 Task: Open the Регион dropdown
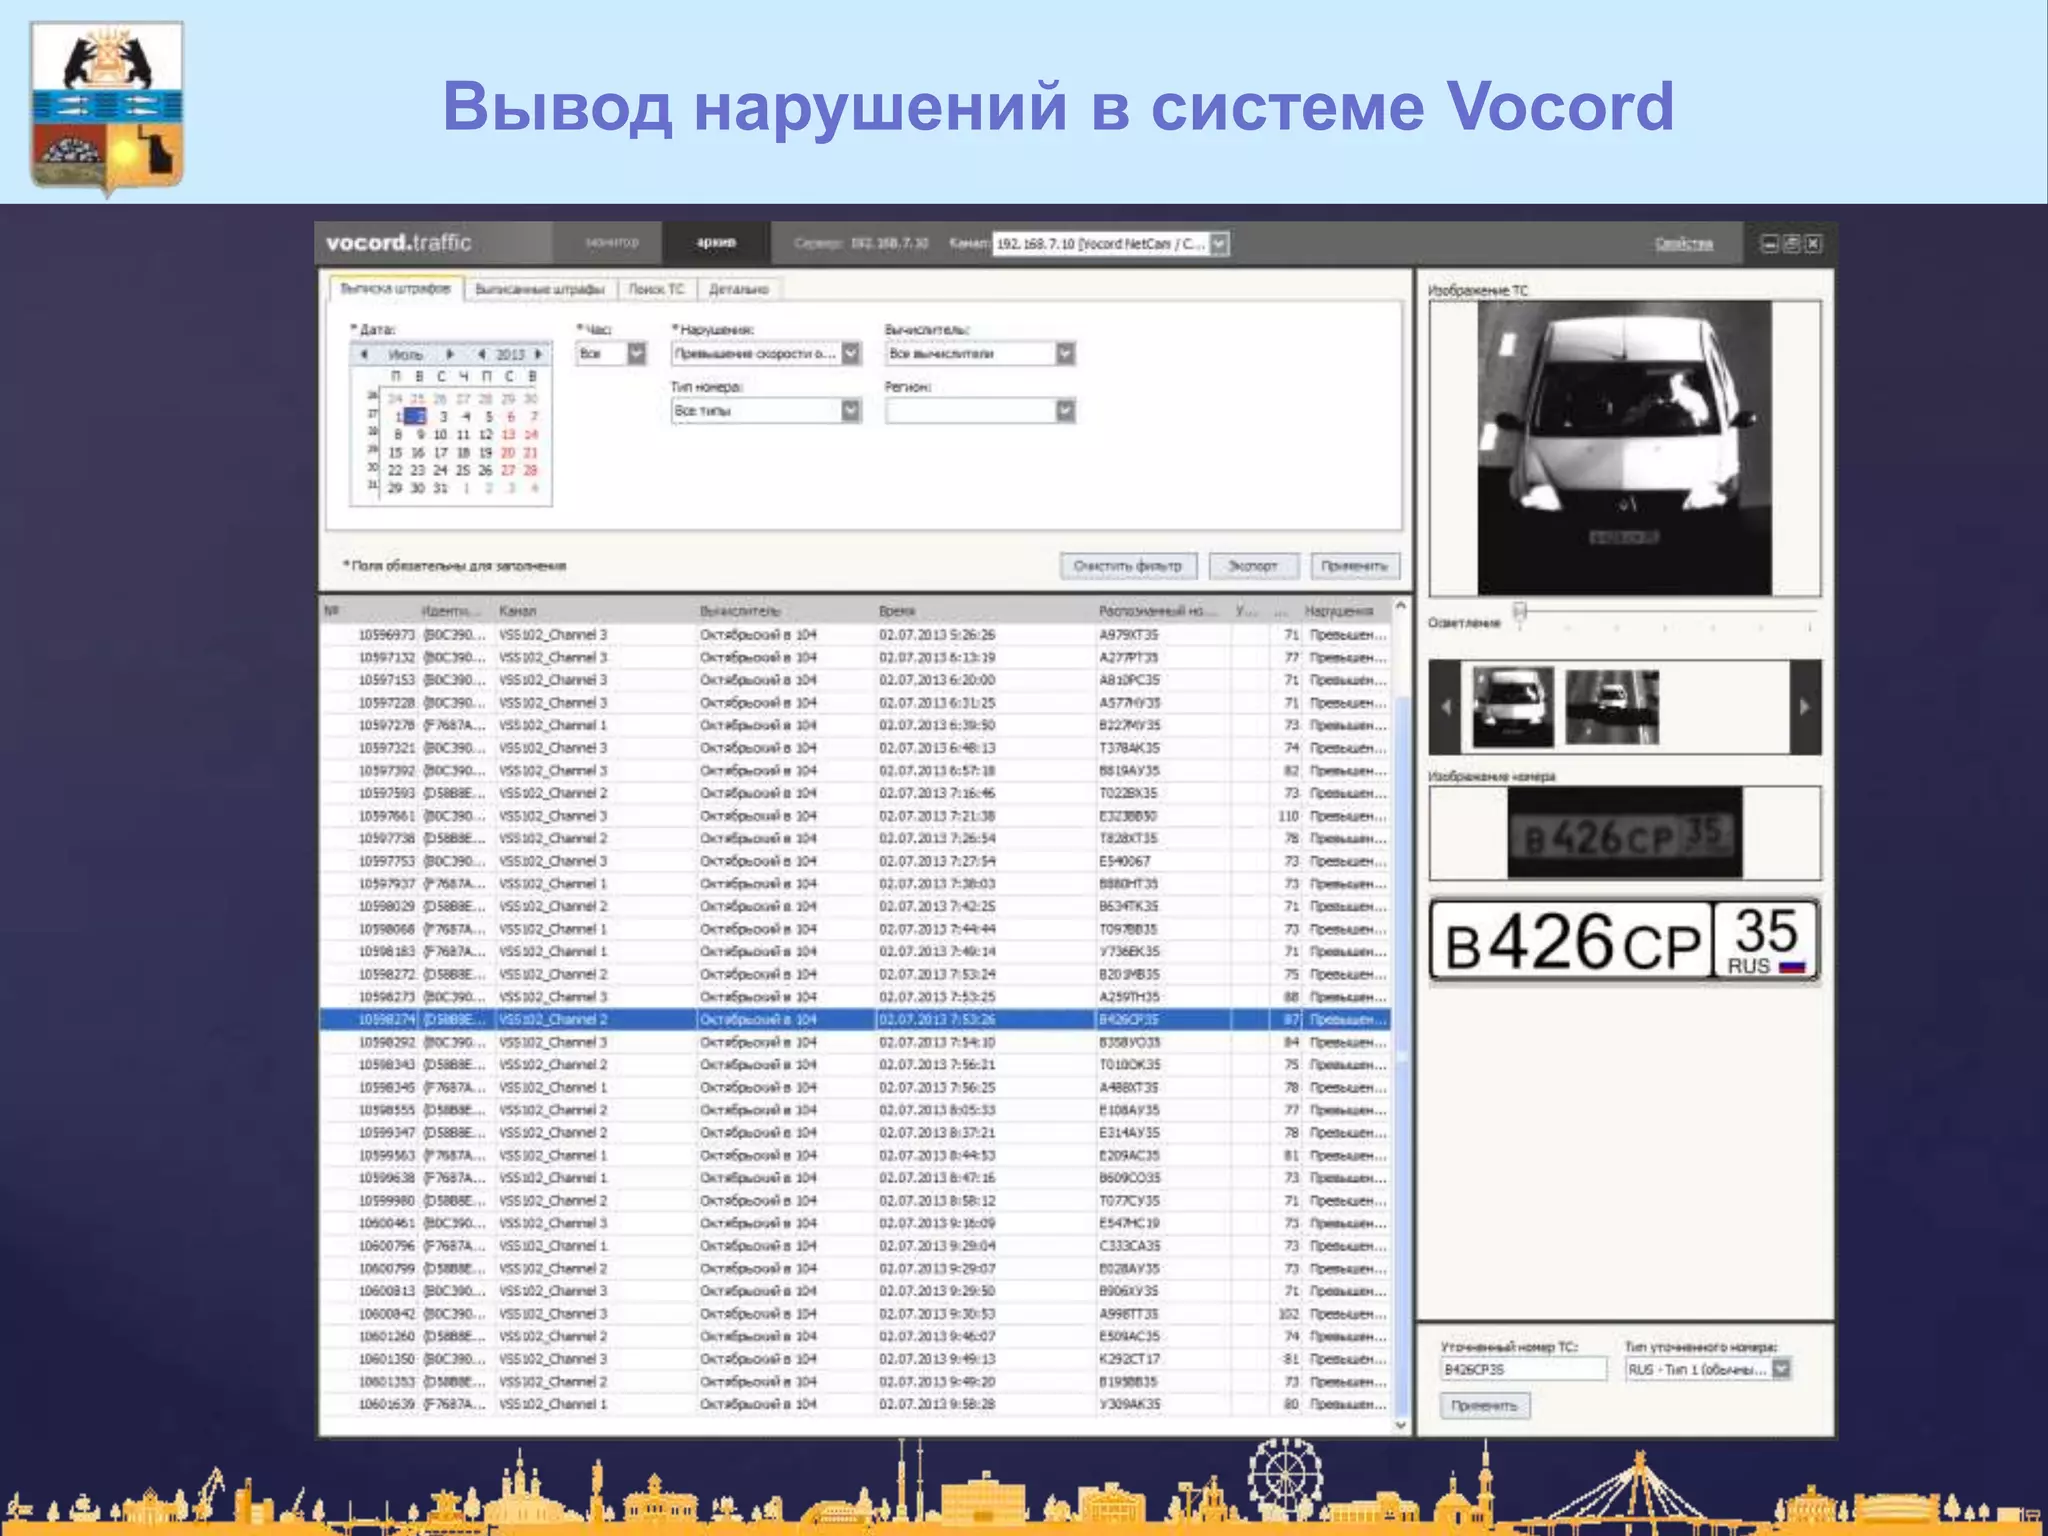click(1065, 411)
